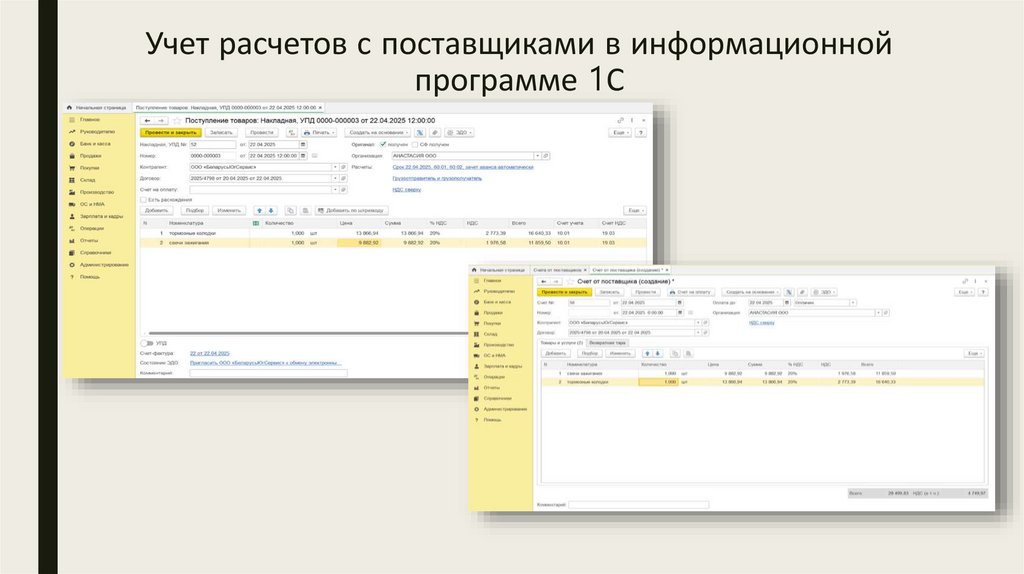Screen dimensions: 1024x574
Task: Open НДС сверху link in receipt form
Action: pos(406,190)
